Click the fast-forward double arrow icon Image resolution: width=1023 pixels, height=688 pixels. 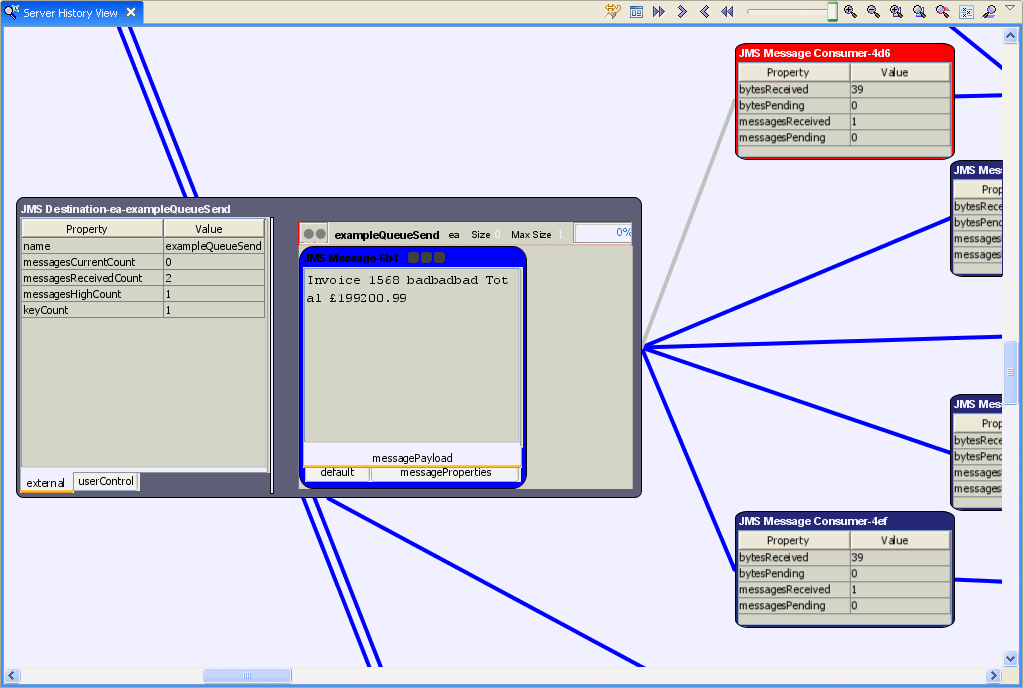(x=659, y=12)
